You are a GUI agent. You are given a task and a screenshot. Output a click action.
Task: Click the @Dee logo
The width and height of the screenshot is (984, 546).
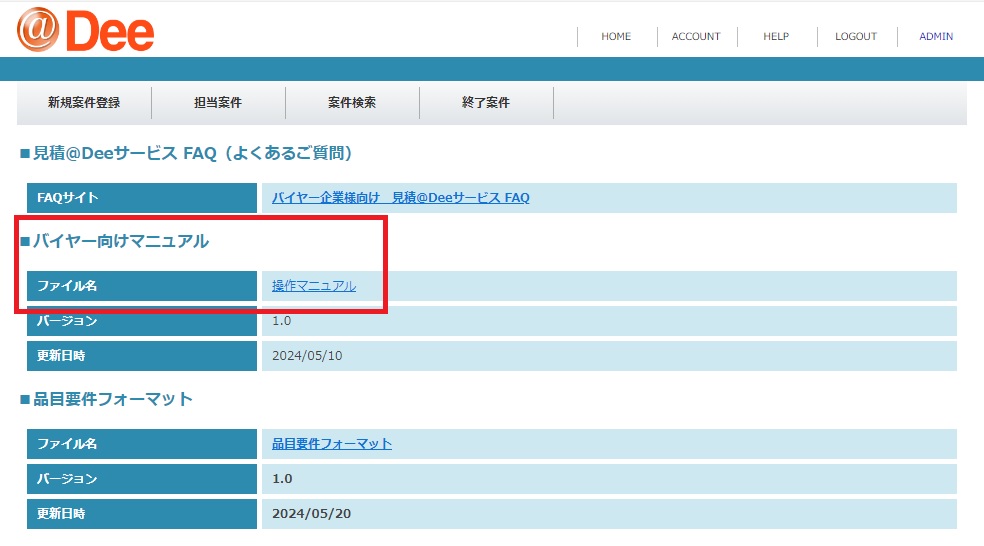[x=85, y=30]
